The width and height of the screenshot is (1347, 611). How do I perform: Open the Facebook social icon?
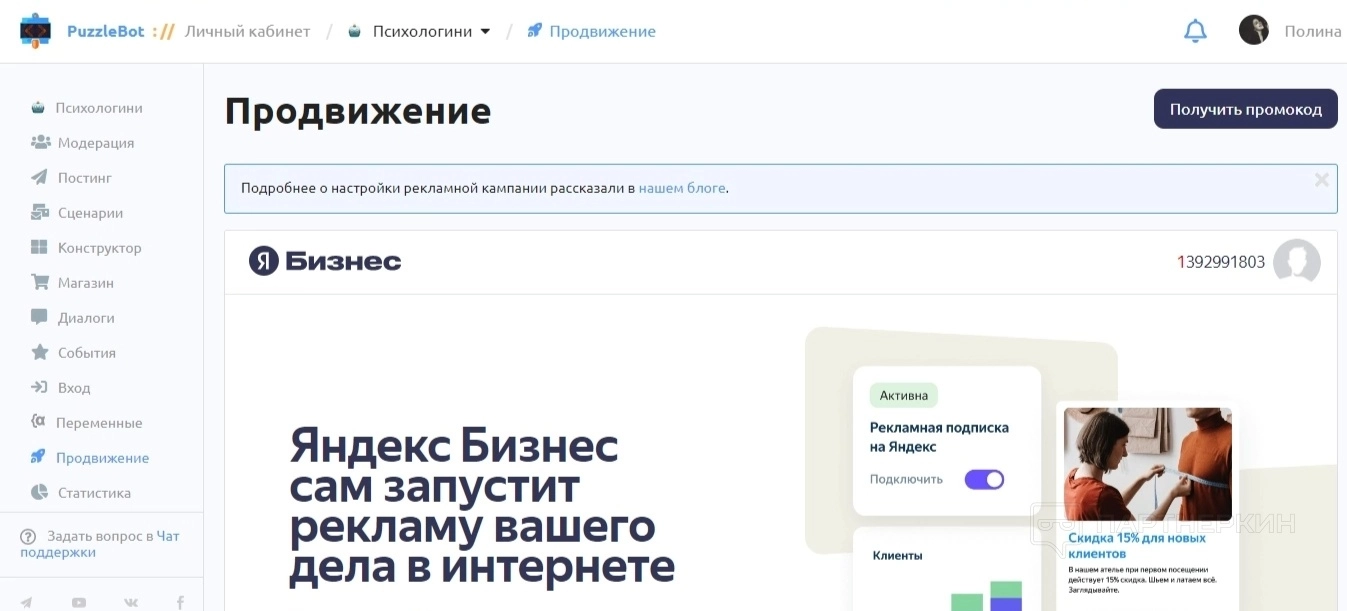coord(181,603)
